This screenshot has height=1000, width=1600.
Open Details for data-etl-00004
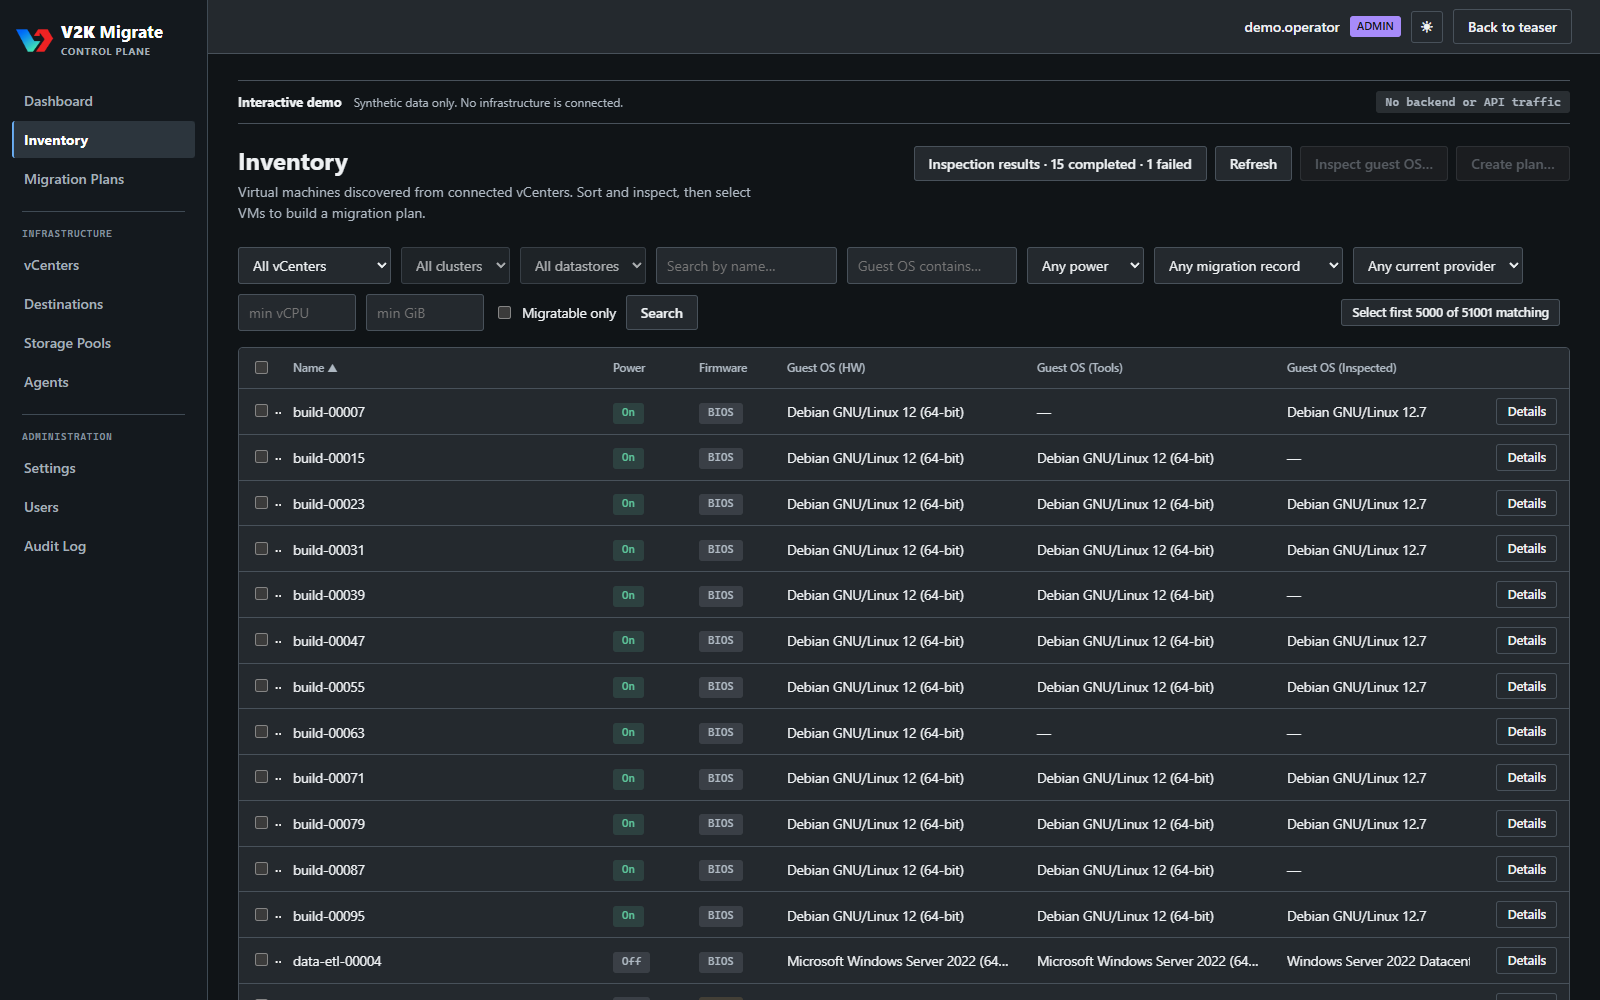click(1526, 961)
